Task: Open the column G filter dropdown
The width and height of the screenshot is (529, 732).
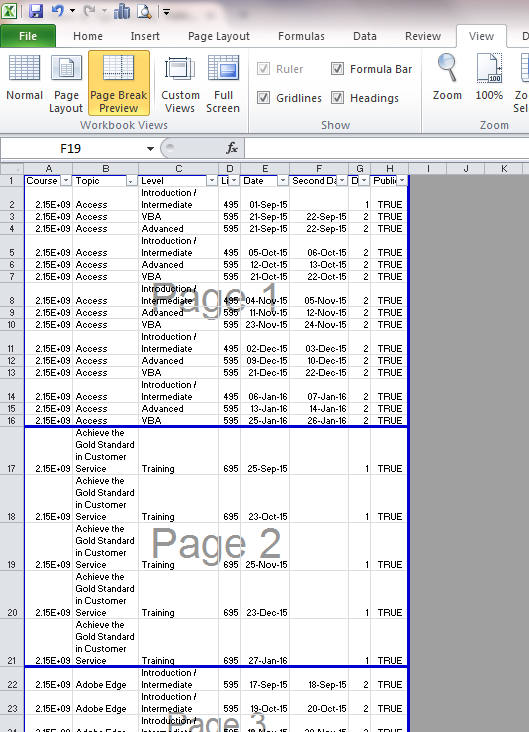Action: click(364, 181)
